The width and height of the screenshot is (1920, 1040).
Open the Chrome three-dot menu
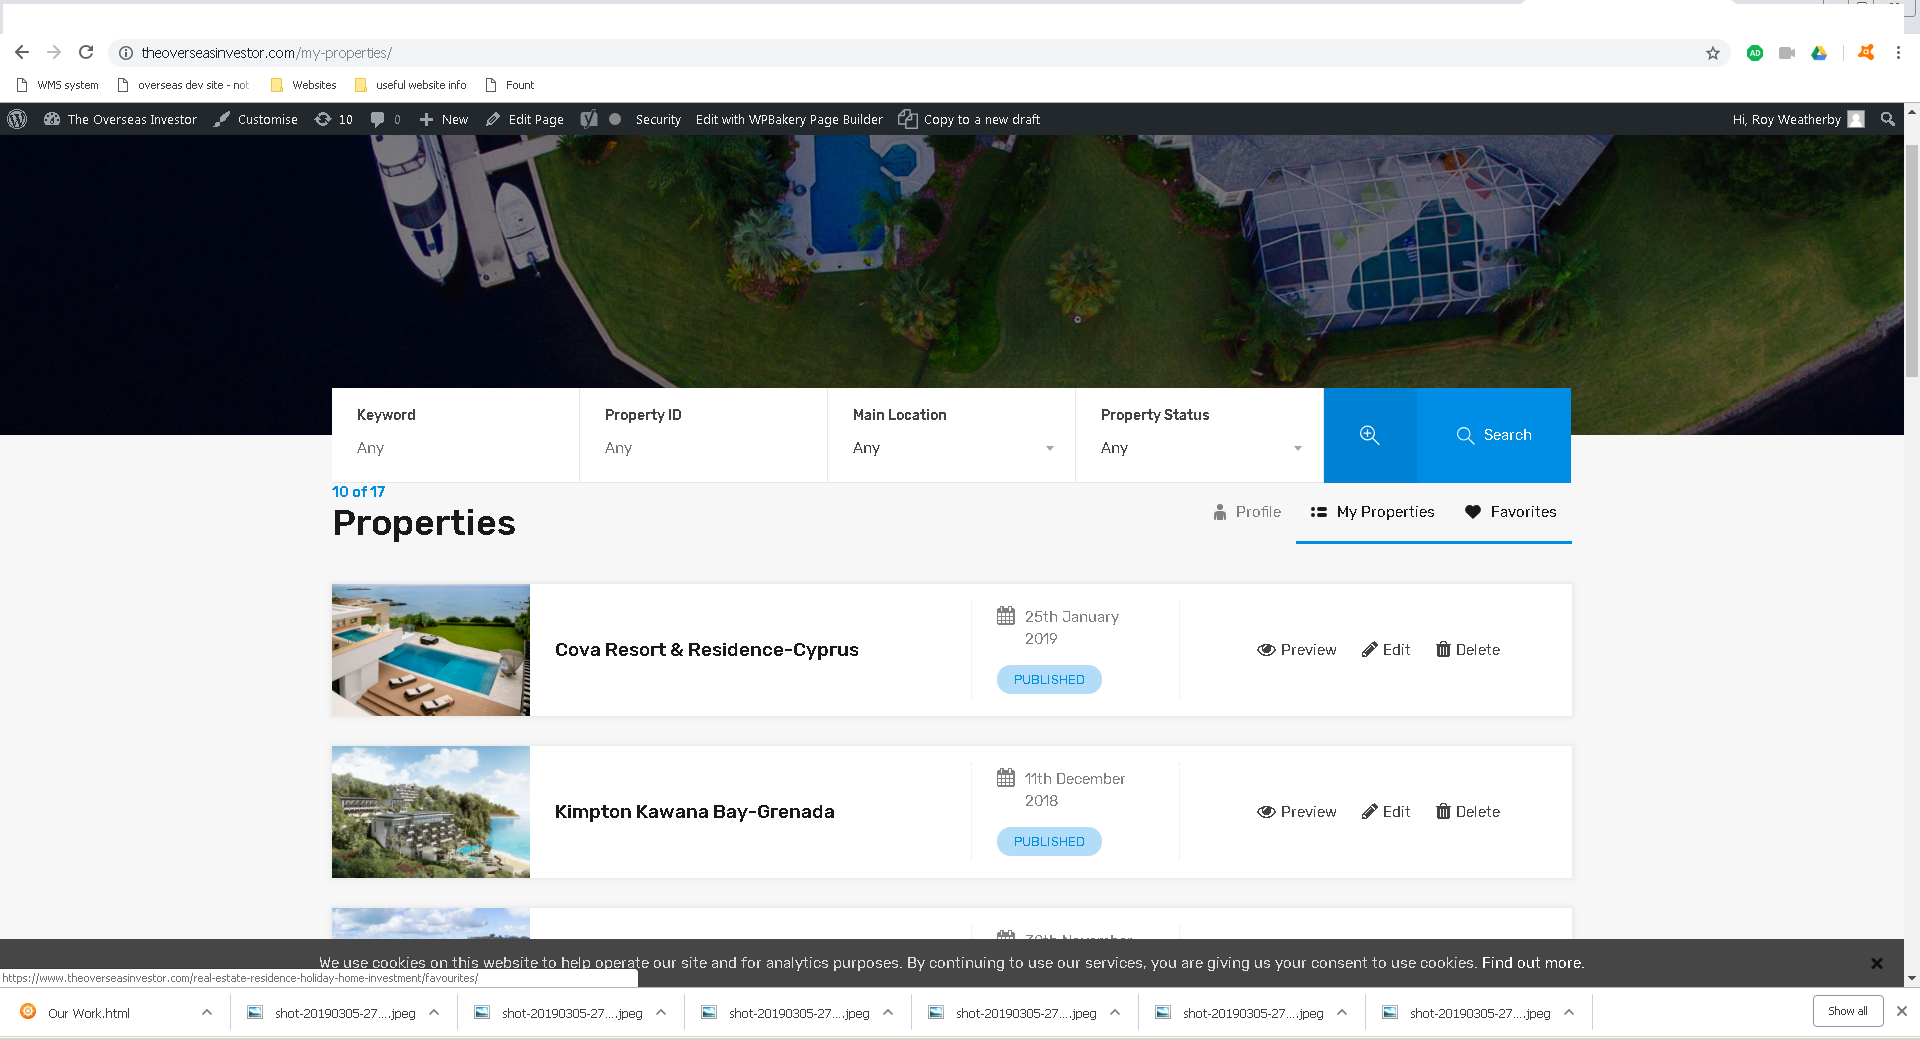click(x=1897, y=53)
